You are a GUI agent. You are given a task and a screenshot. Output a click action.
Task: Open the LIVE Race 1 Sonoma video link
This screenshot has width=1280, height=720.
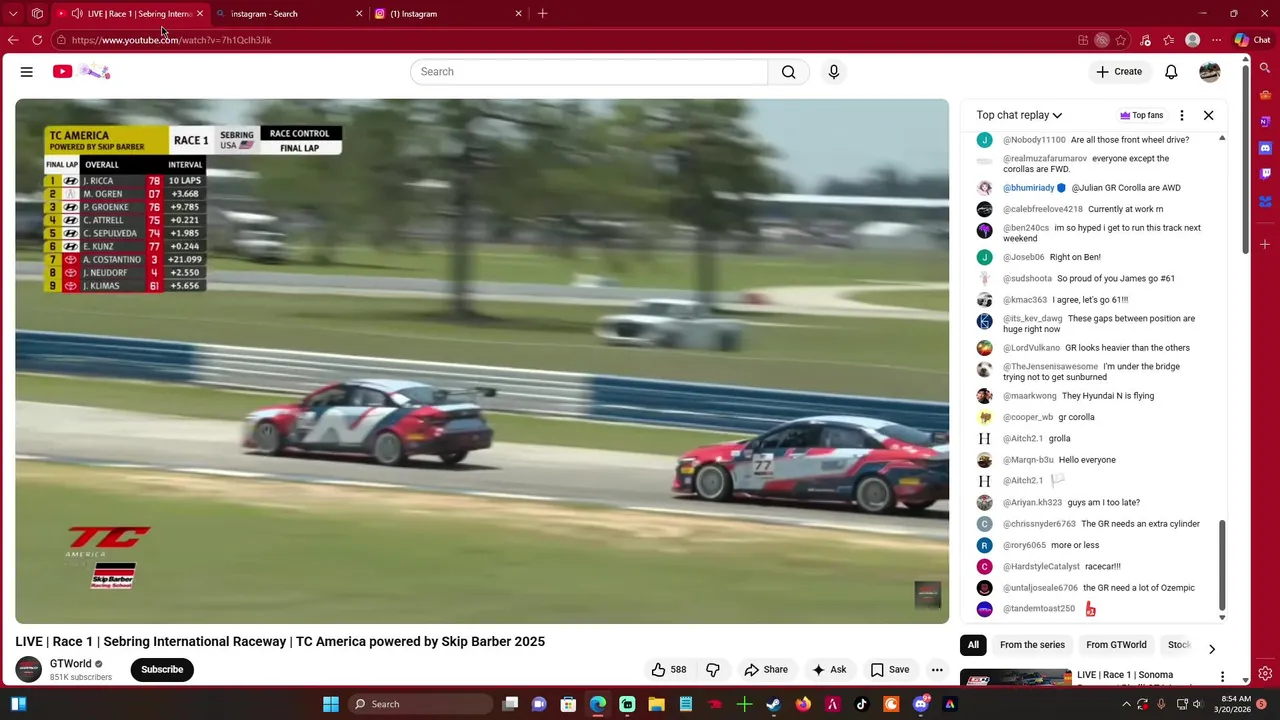pyautogui.click(x=1125, y=675)
